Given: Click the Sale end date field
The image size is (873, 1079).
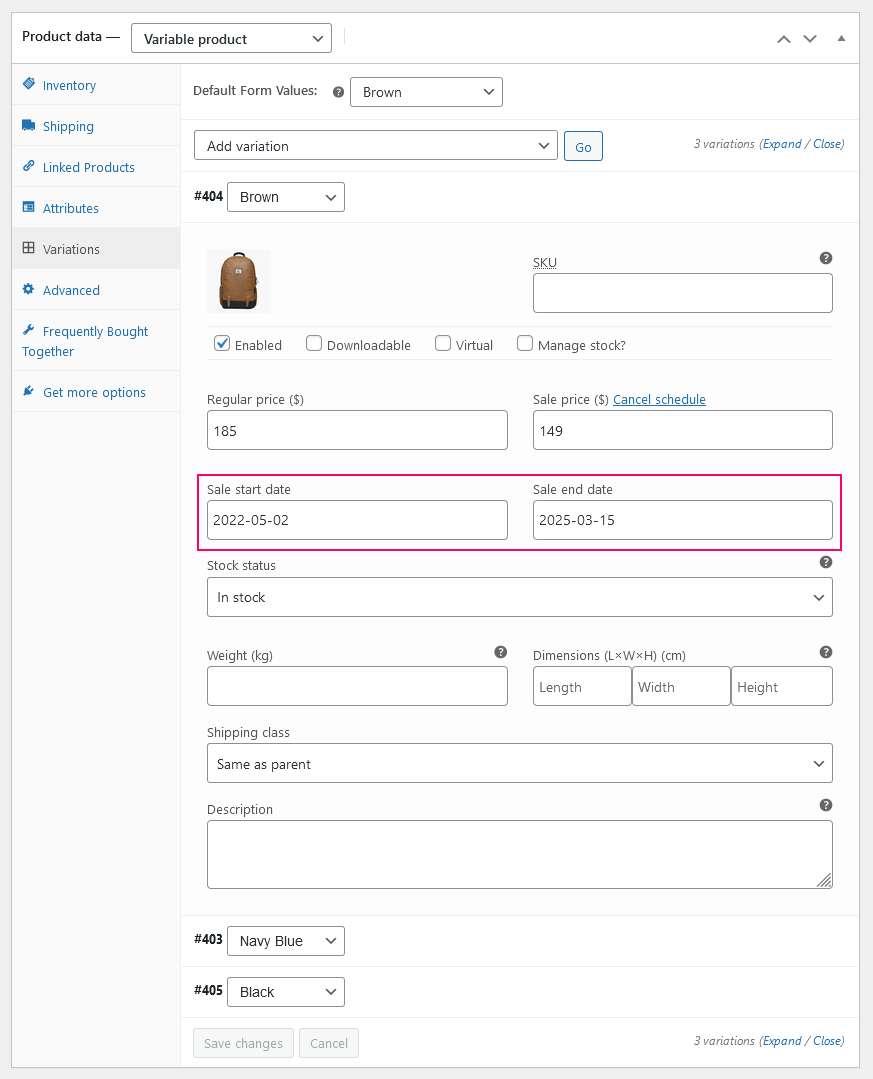Looking at the screenshot, I should (682, 520).
